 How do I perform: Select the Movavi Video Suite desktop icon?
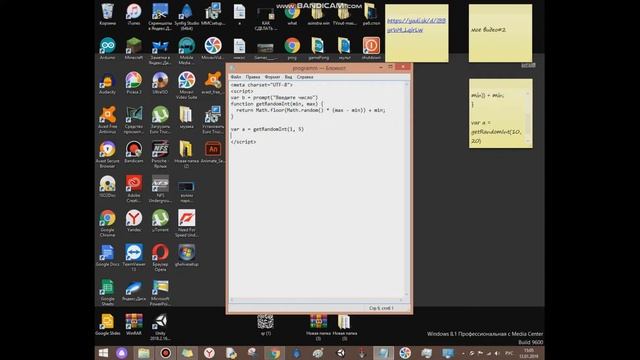[x=187, y=85]
